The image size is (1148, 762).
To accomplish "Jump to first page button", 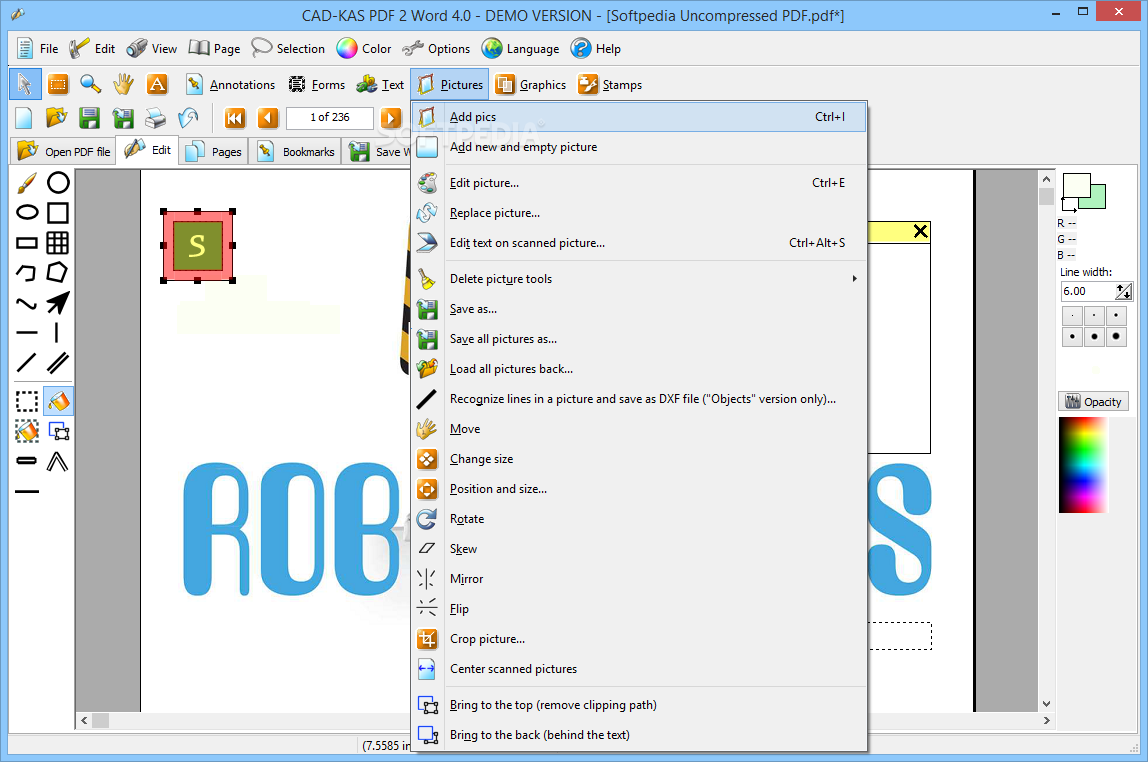I will click(x=235, y=118).
